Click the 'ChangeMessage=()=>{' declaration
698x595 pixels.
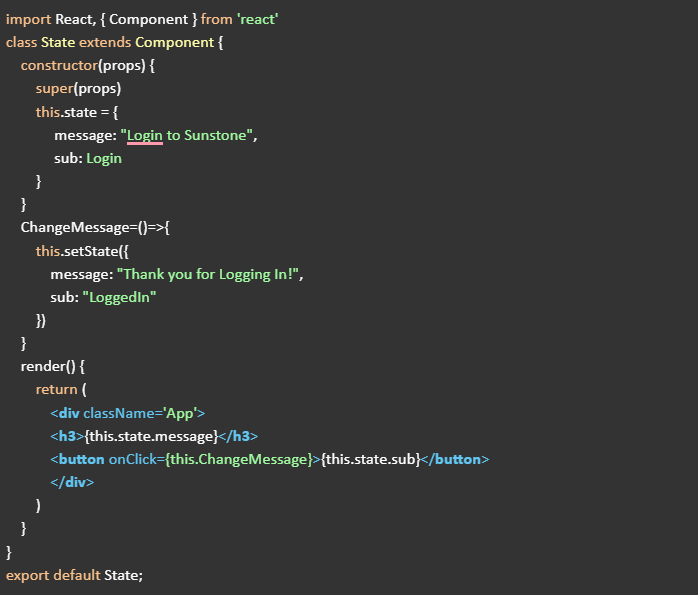click(95, 227)
